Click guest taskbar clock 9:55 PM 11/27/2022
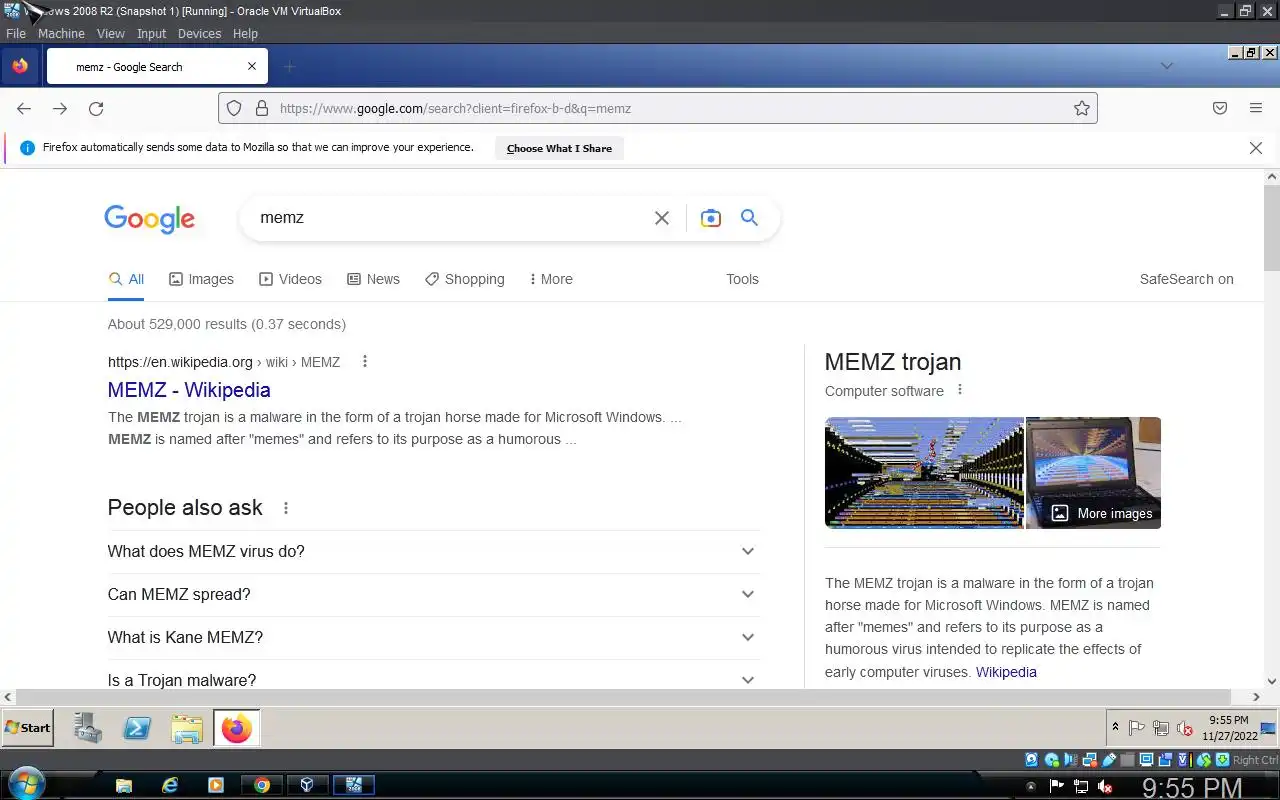Image resolution: width=1280 pixels, height=800 pixels. 1229,727
